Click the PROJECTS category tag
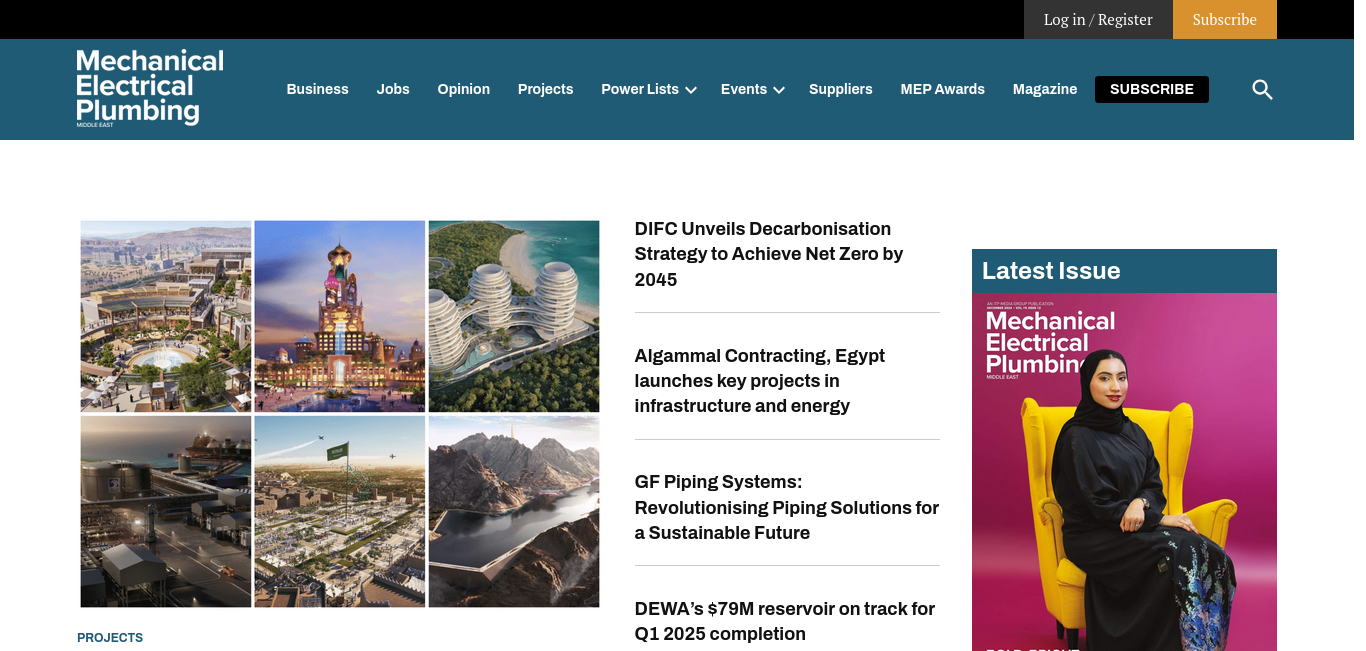1366x651 pixels. (x=110, y=638)
